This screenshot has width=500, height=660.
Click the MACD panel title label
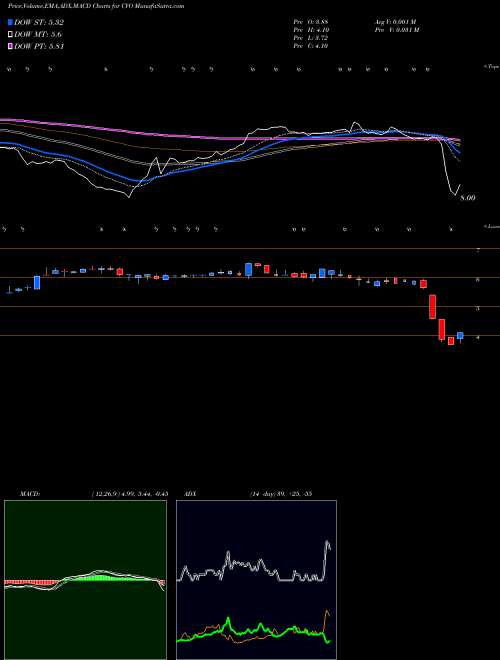point(30,494)
